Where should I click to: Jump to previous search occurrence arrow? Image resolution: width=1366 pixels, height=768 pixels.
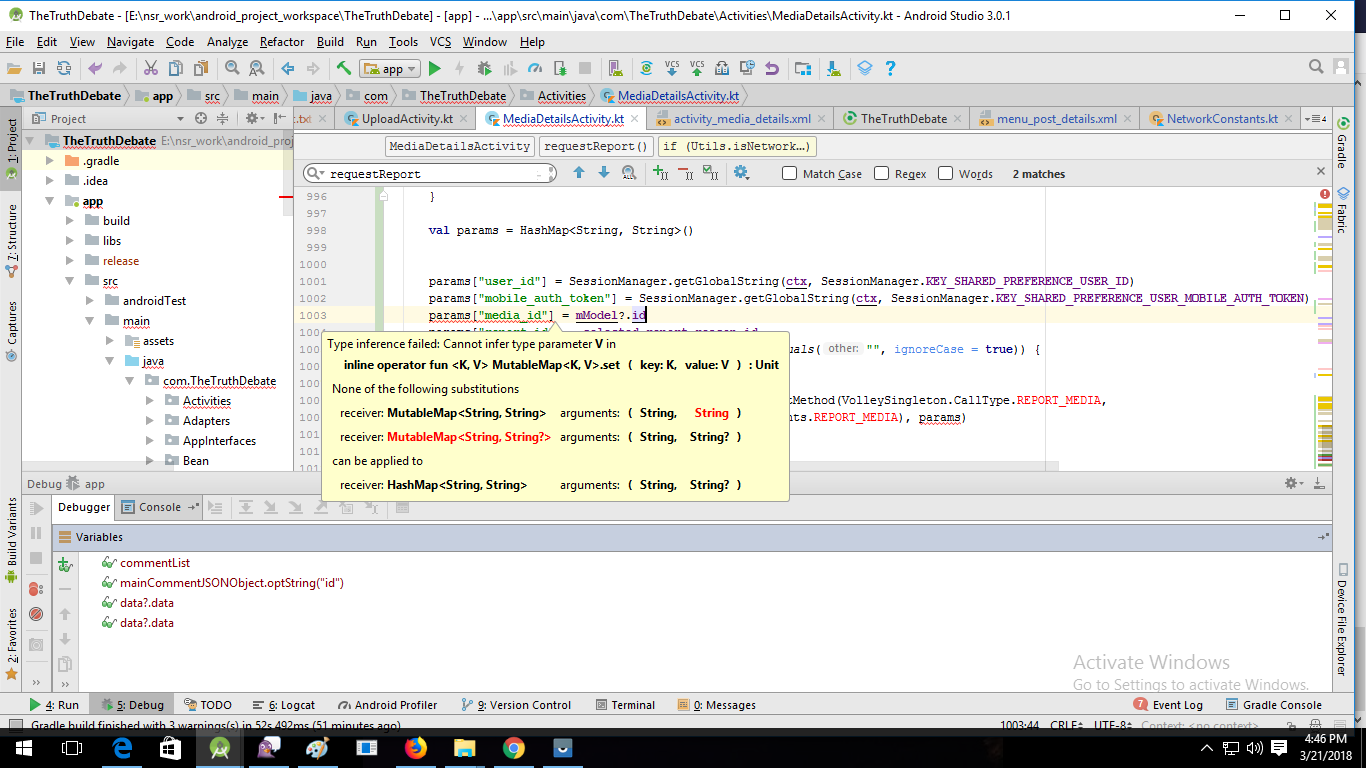578,173
